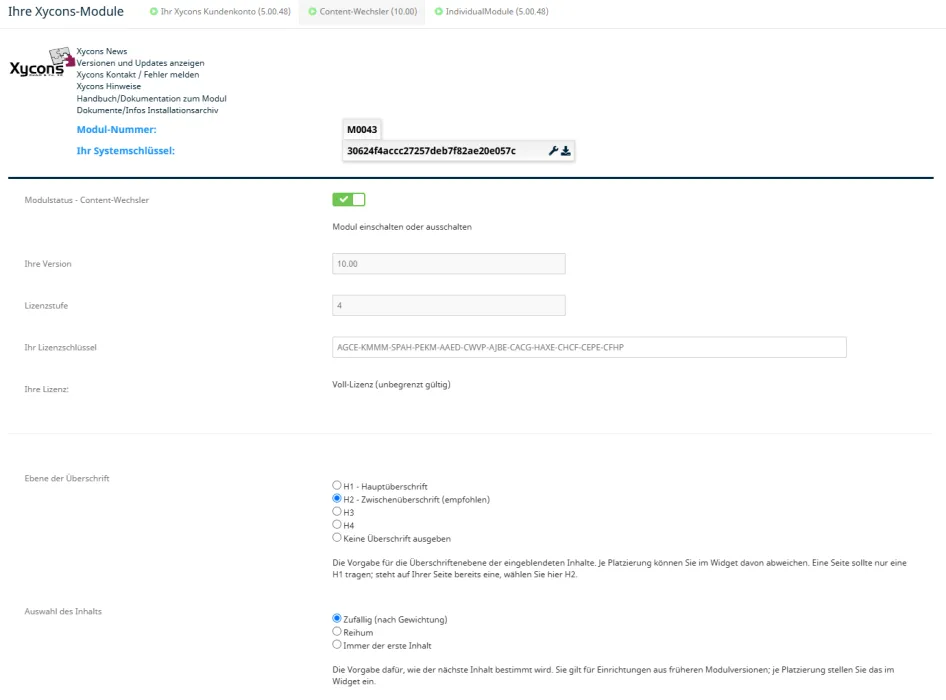This screenshot has width=946, height=700.
Task: Select Zufällig (nach Gewichtung) option
Action: point(337,619)
